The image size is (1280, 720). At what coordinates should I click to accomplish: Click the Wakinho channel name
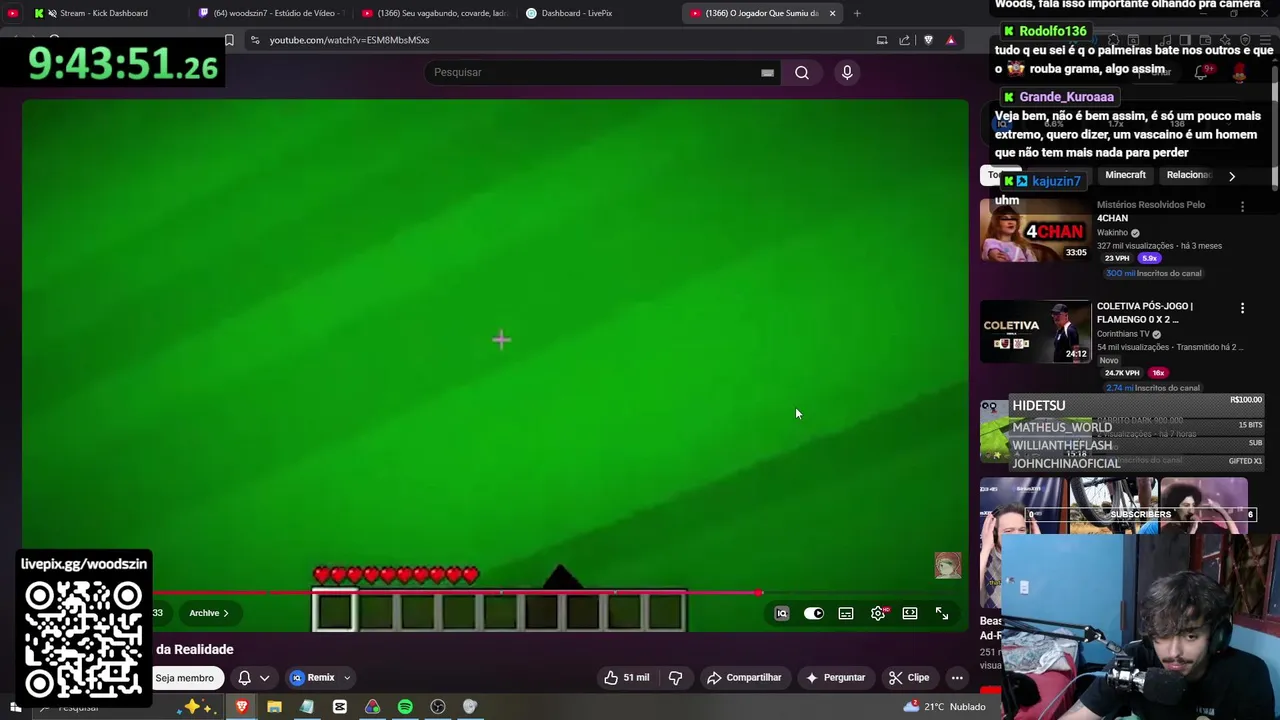[x=1112, y=233]
